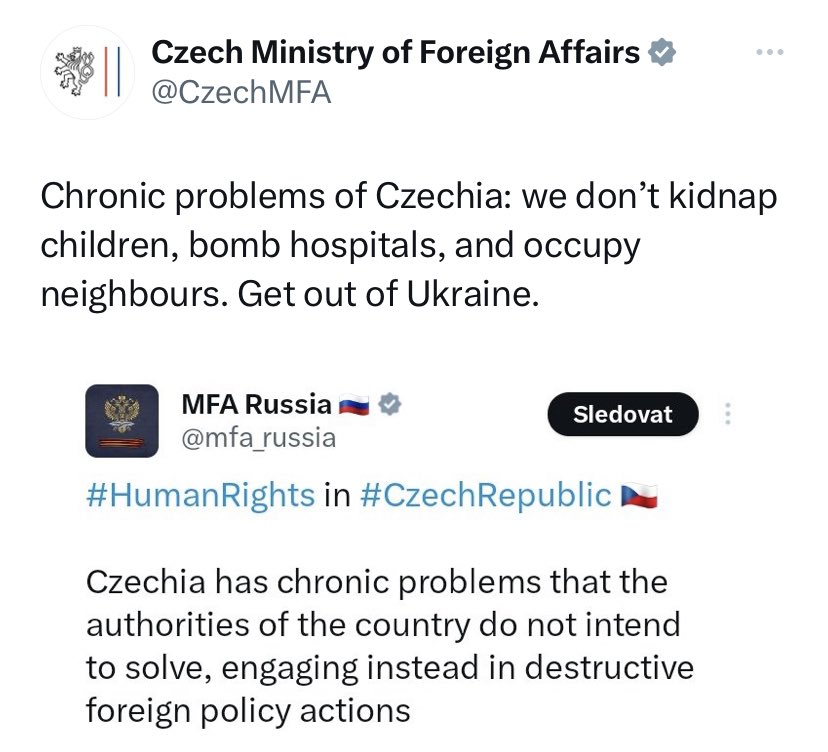Click the word 'in' between the hashtags
Screen dimensions: 828x752
[x=335, y=495]
